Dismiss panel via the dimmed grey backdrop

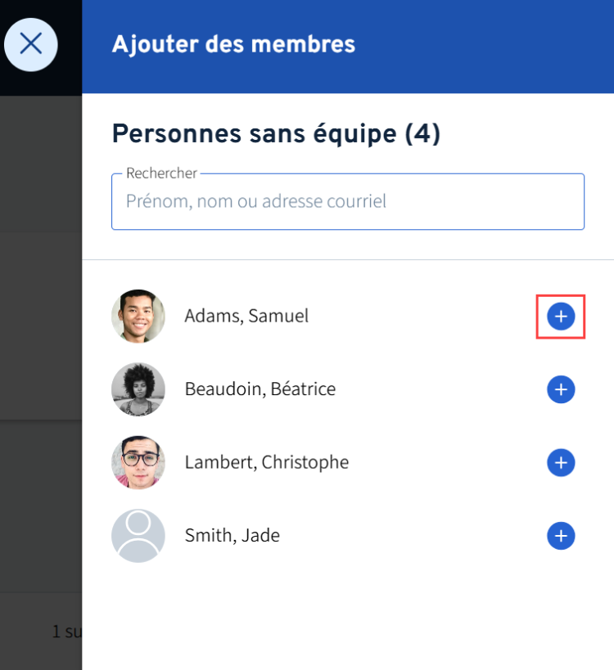pos(41,299)
